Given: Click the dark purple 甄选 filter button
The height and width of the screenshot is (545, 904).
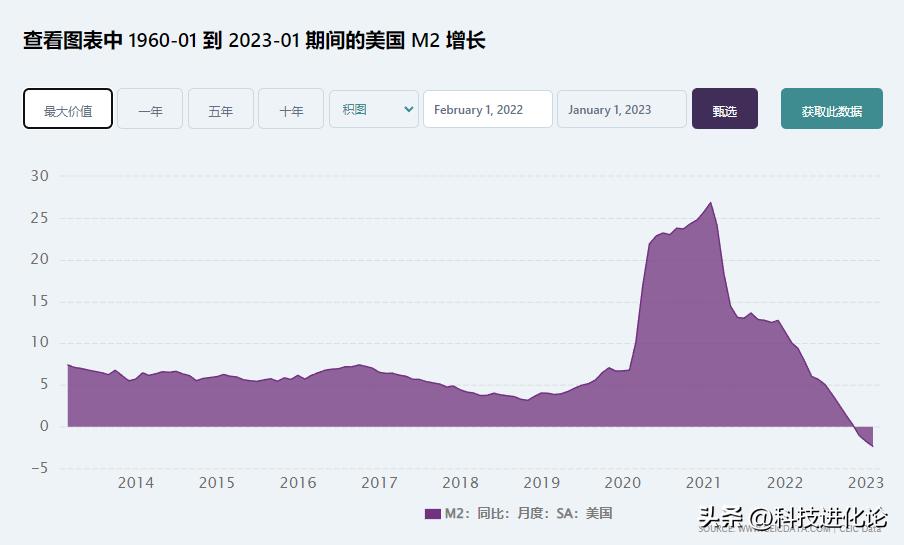Looking at the screenshot, I should (x=725, y=109).
